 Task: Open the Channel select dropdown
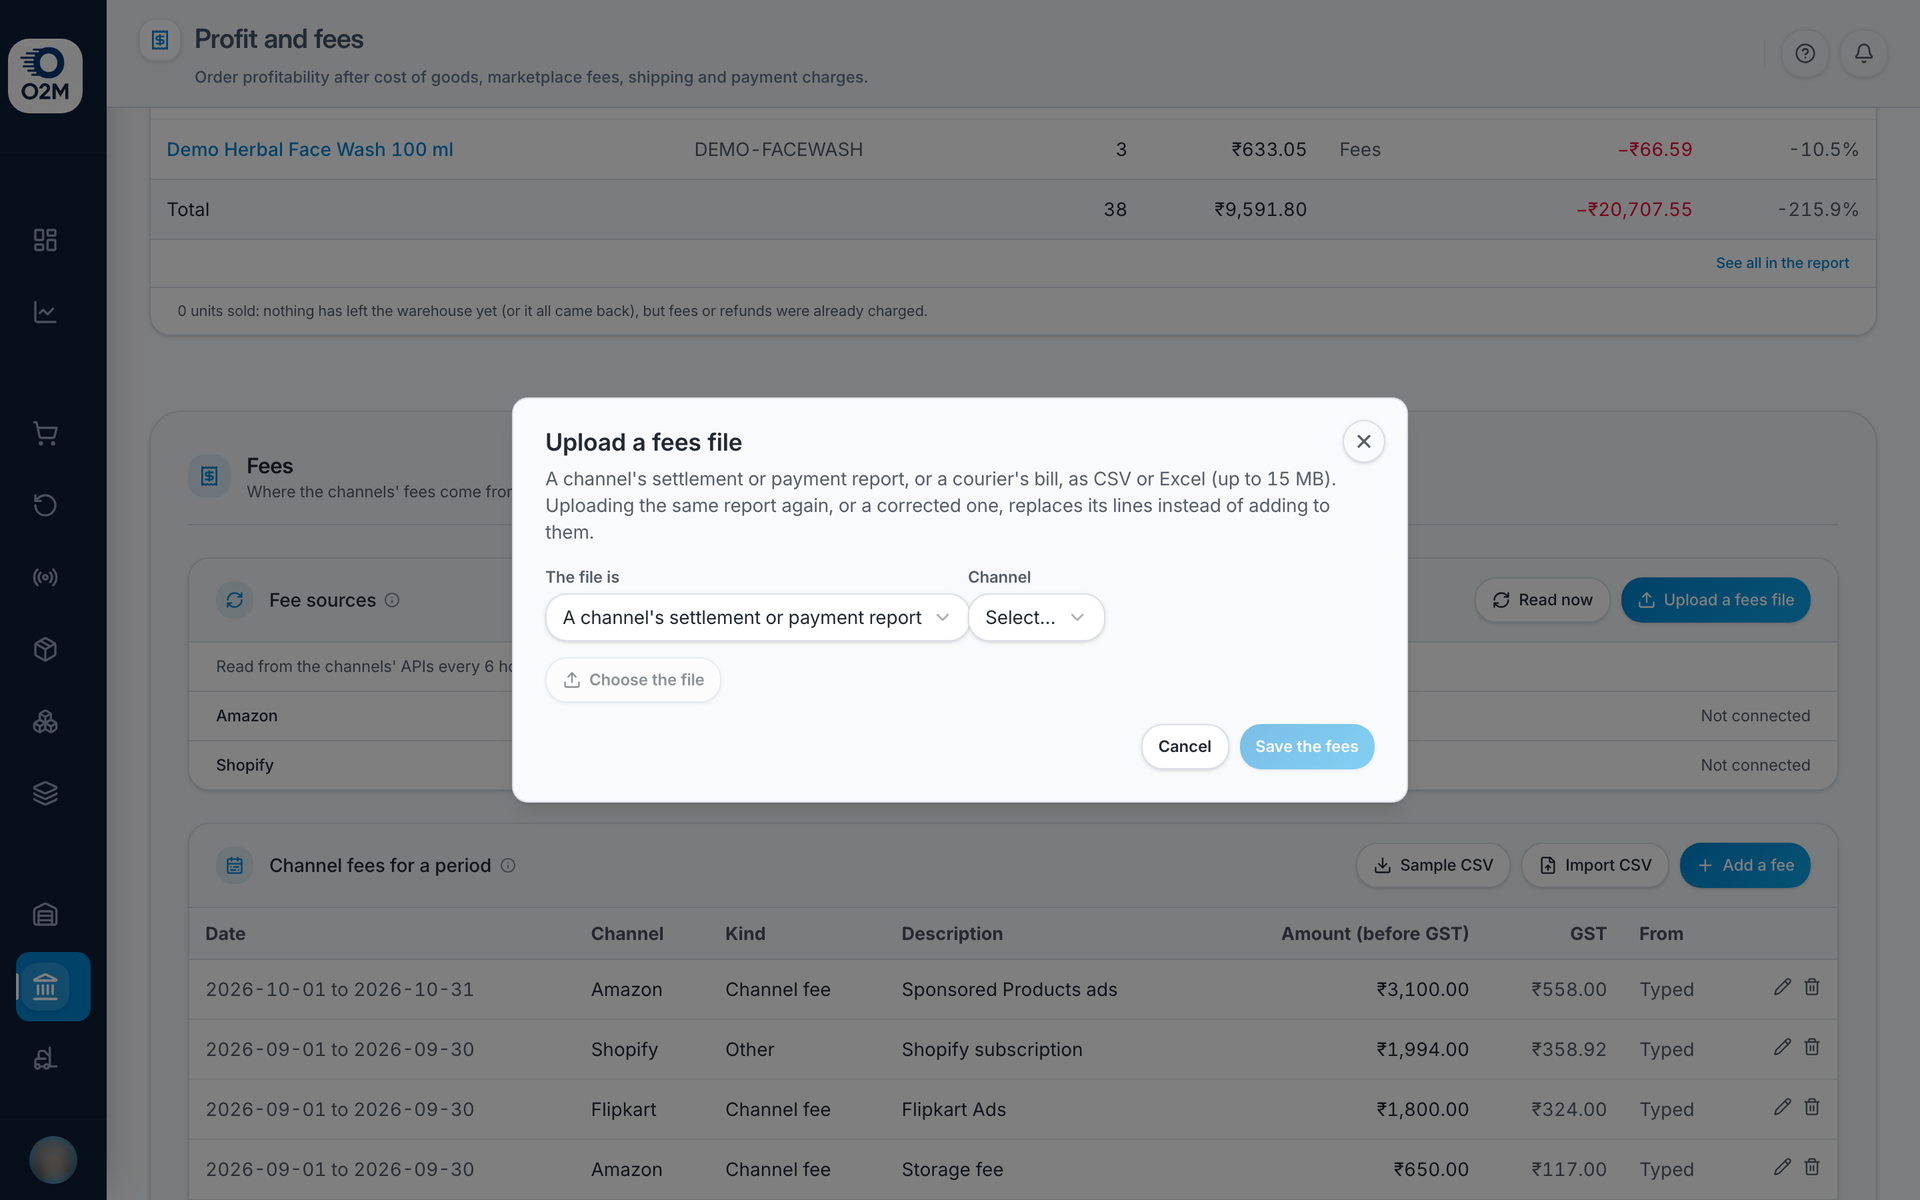[x=1035, y=617]
